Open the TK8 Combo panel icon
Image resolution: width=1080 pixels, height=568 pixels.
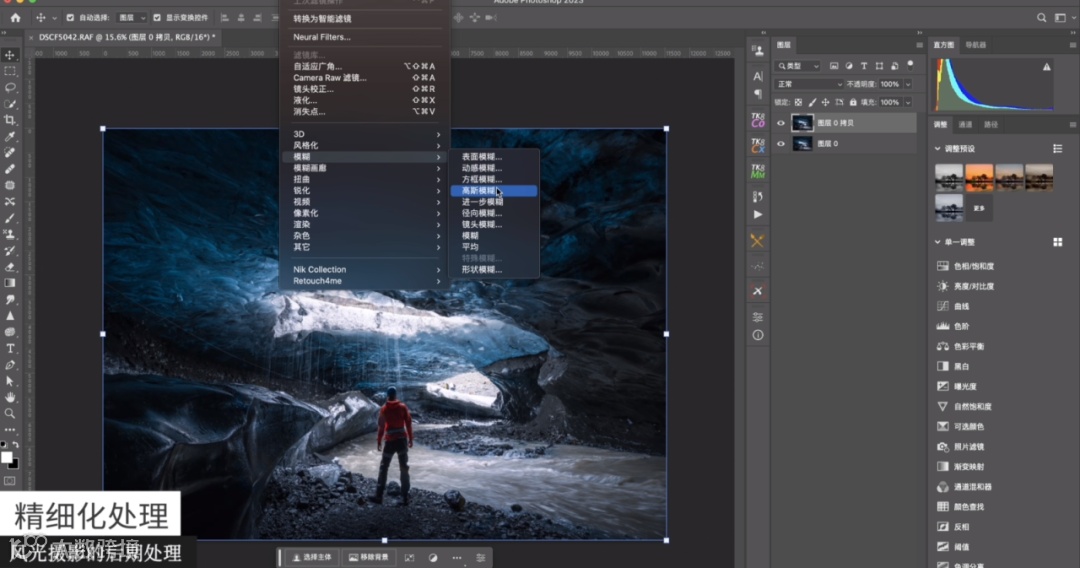click(758, 120)
